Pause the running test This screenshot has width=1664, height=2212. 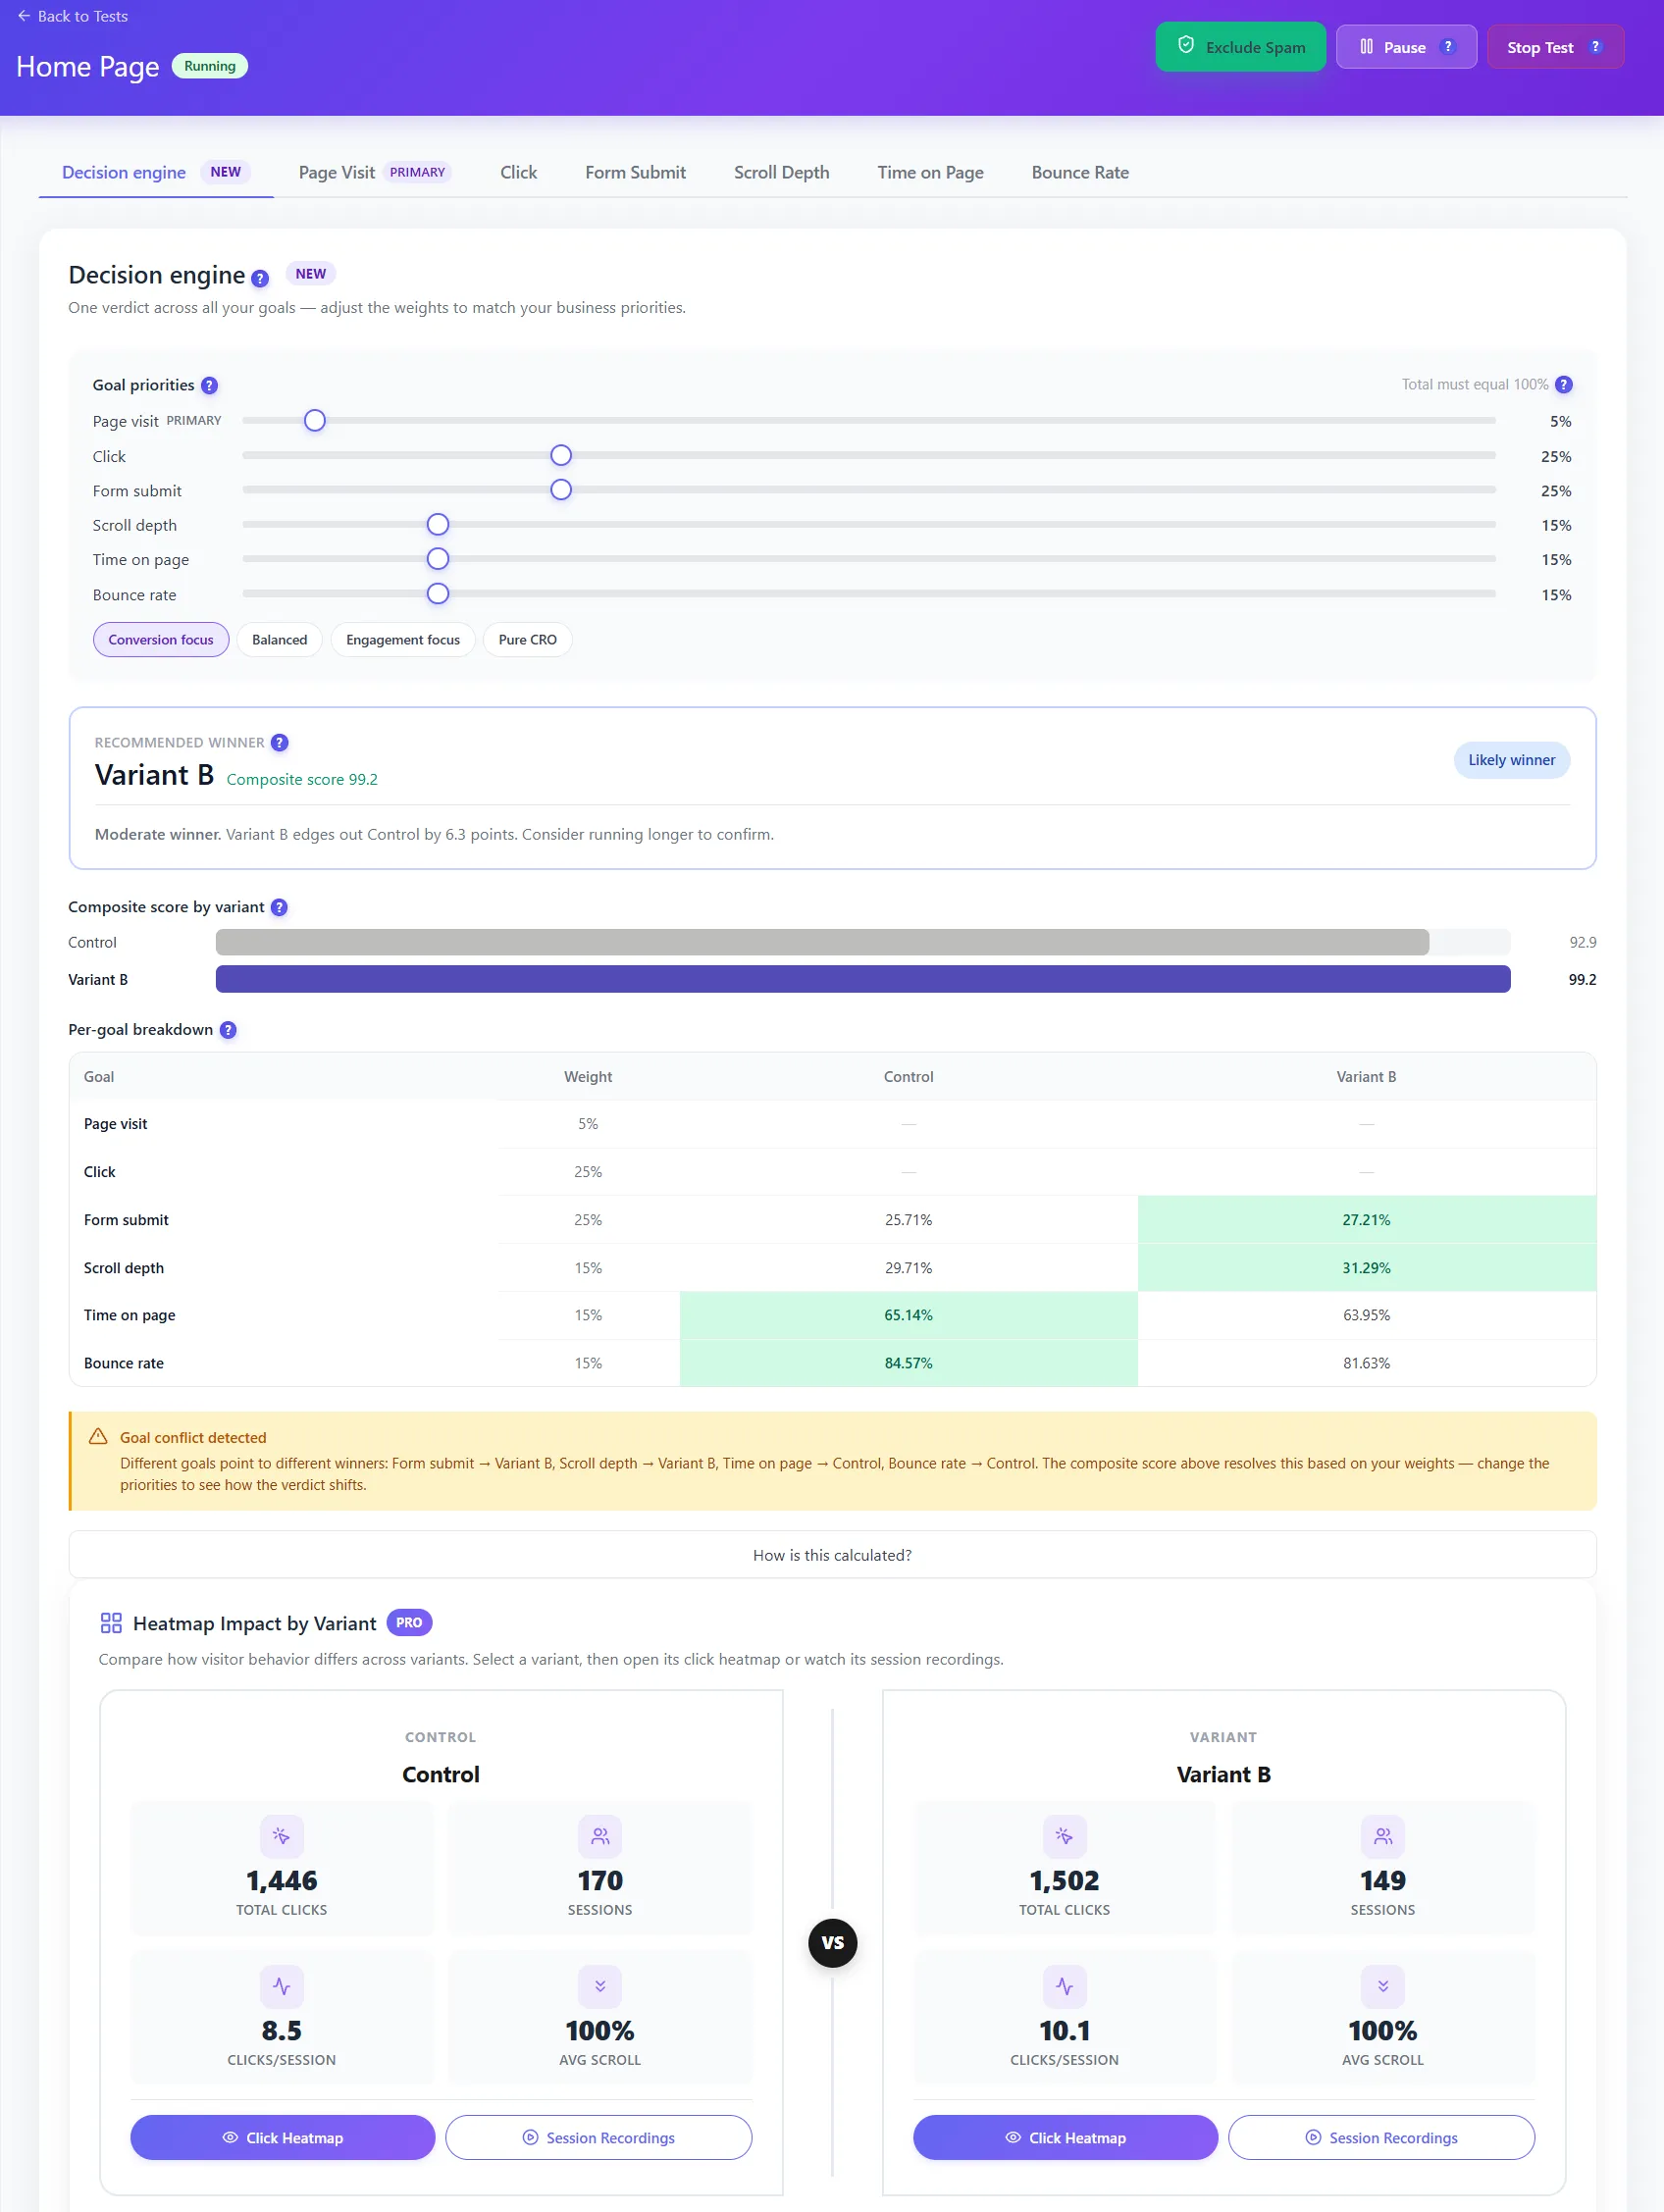point(1406,47)
